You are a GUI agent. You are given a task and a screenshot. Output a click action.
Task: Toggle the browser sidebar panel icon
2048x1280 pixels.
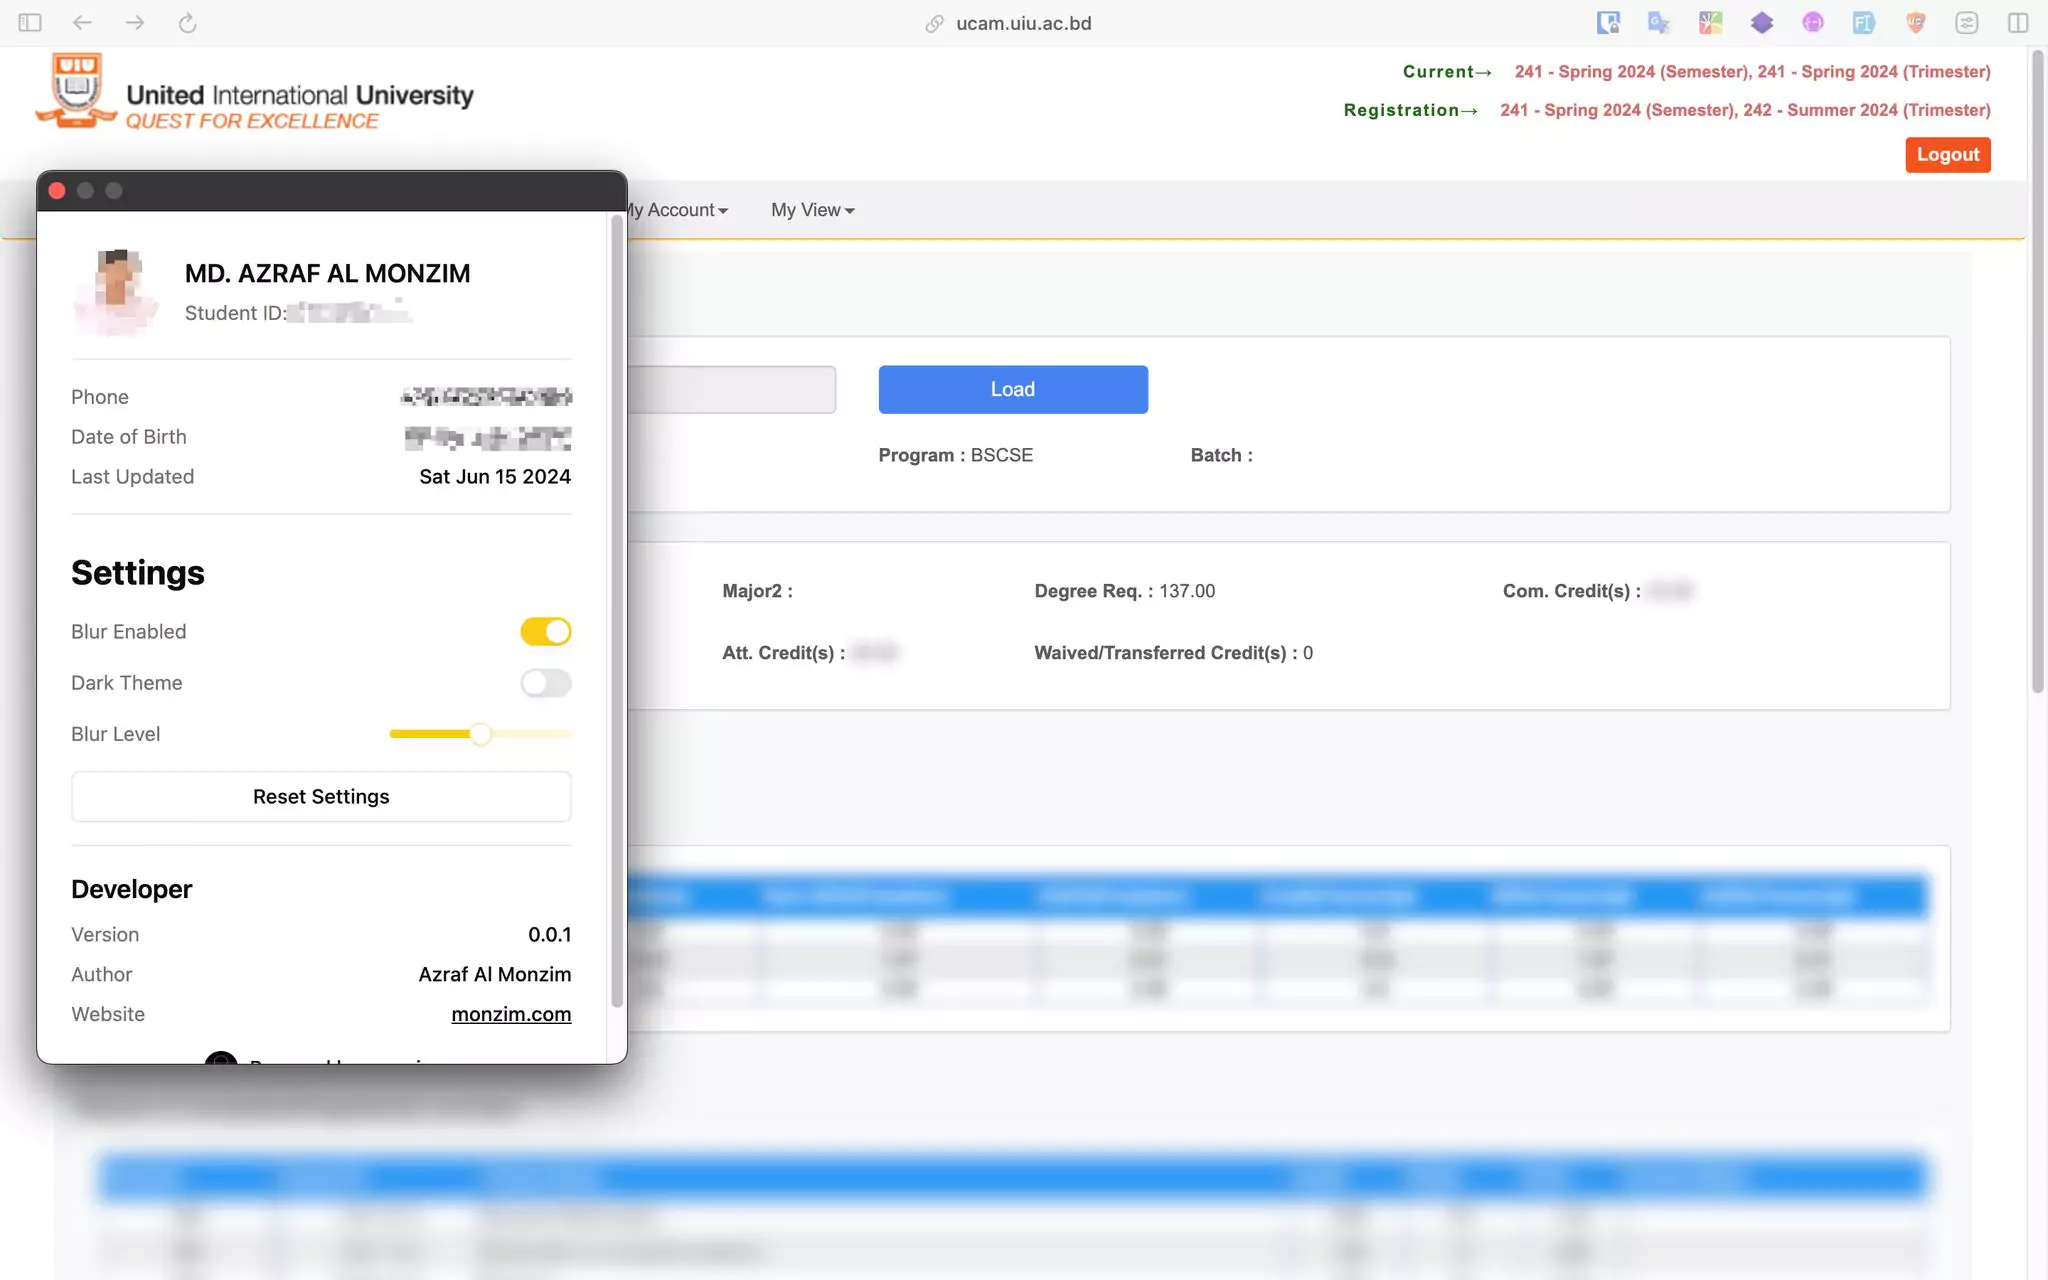tap(30, 23)
